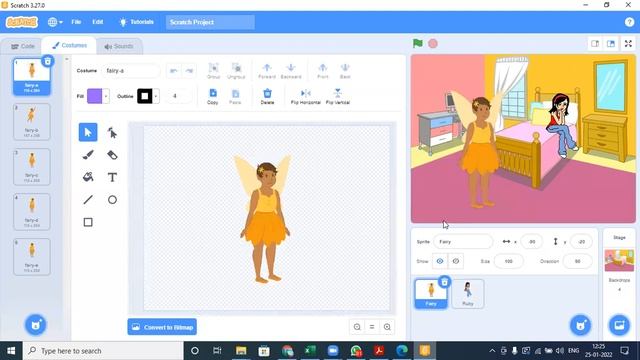Select the Brush tool
640x360 pixels.
click(x=88, y=155)
